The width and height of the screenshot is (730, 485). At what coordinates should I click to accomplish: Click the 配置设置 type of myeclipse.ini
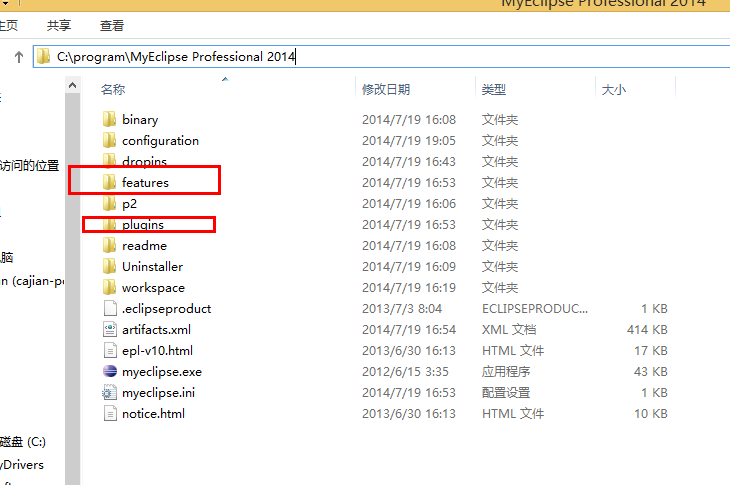click(x=506, y=392)
